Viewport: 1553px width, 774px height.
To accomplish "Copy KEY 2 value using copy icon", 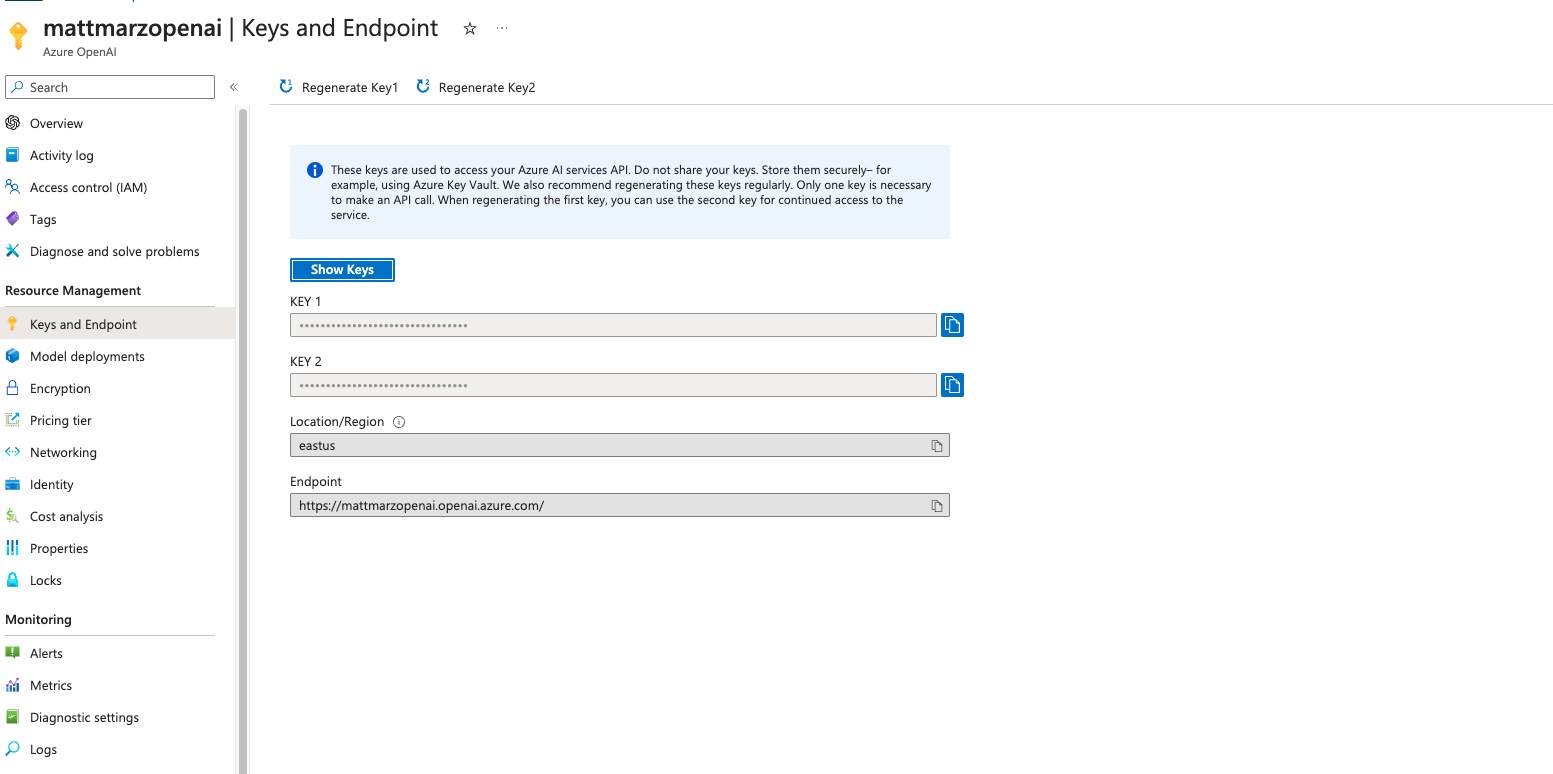I will pos(952,385).
